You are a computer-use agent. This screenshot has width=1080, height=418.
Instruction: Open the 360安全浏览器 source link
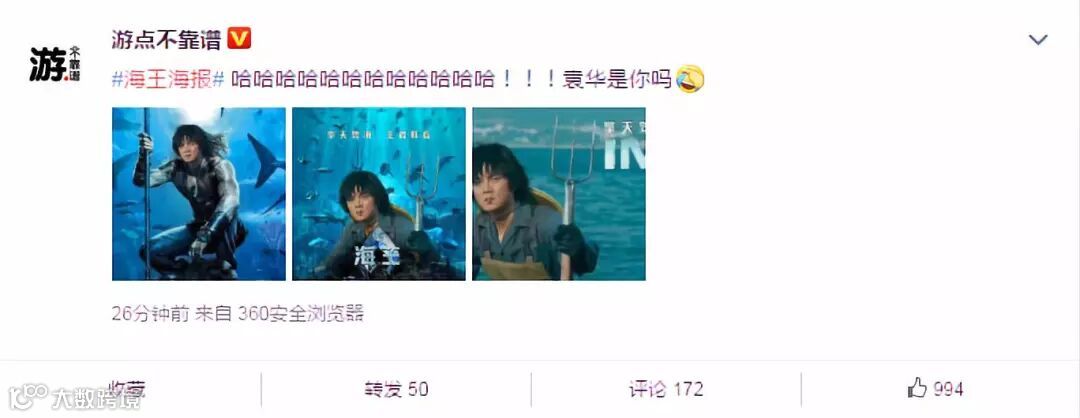300,314
